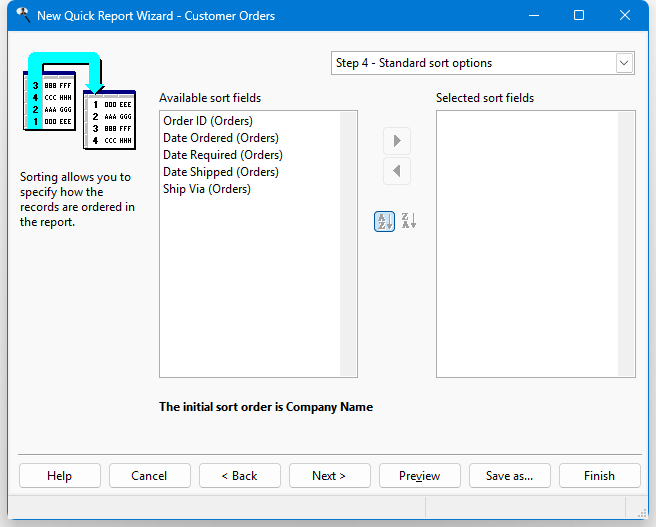Click the remove field left arrow button

click(397, 171)
